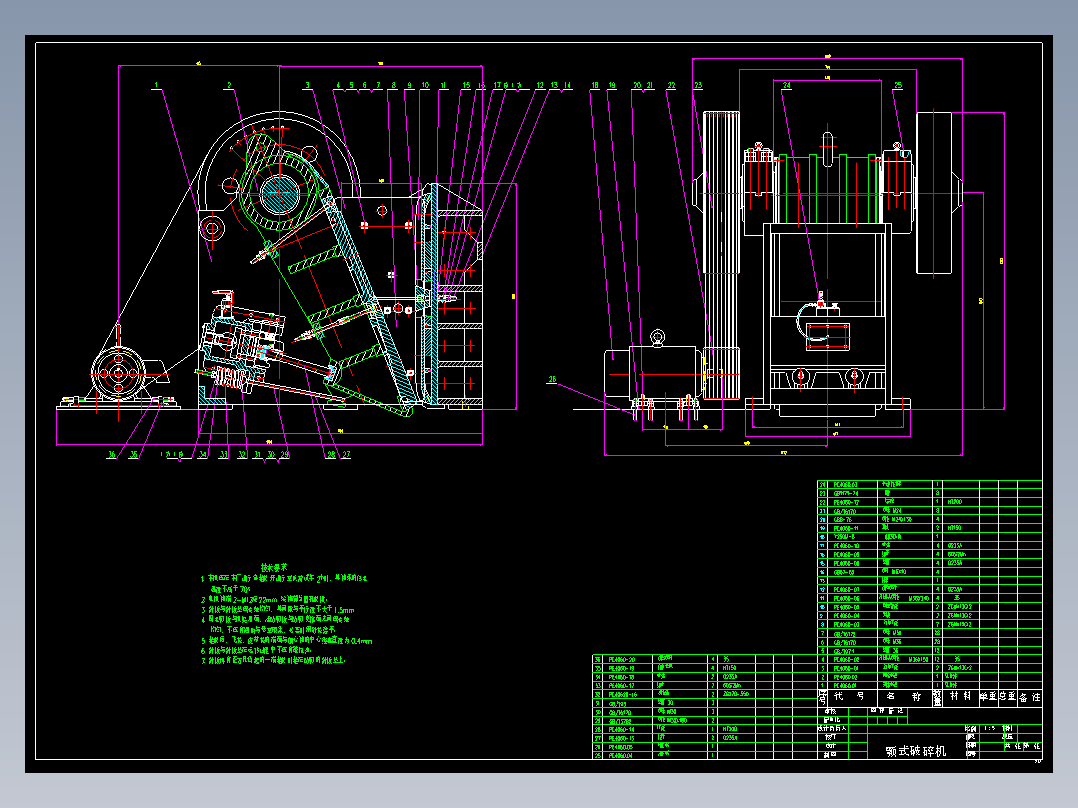The height and width of the screenshot is (808, 1078).
Task: Click technical note 2 mentioning 22mm
Action: 265,600
